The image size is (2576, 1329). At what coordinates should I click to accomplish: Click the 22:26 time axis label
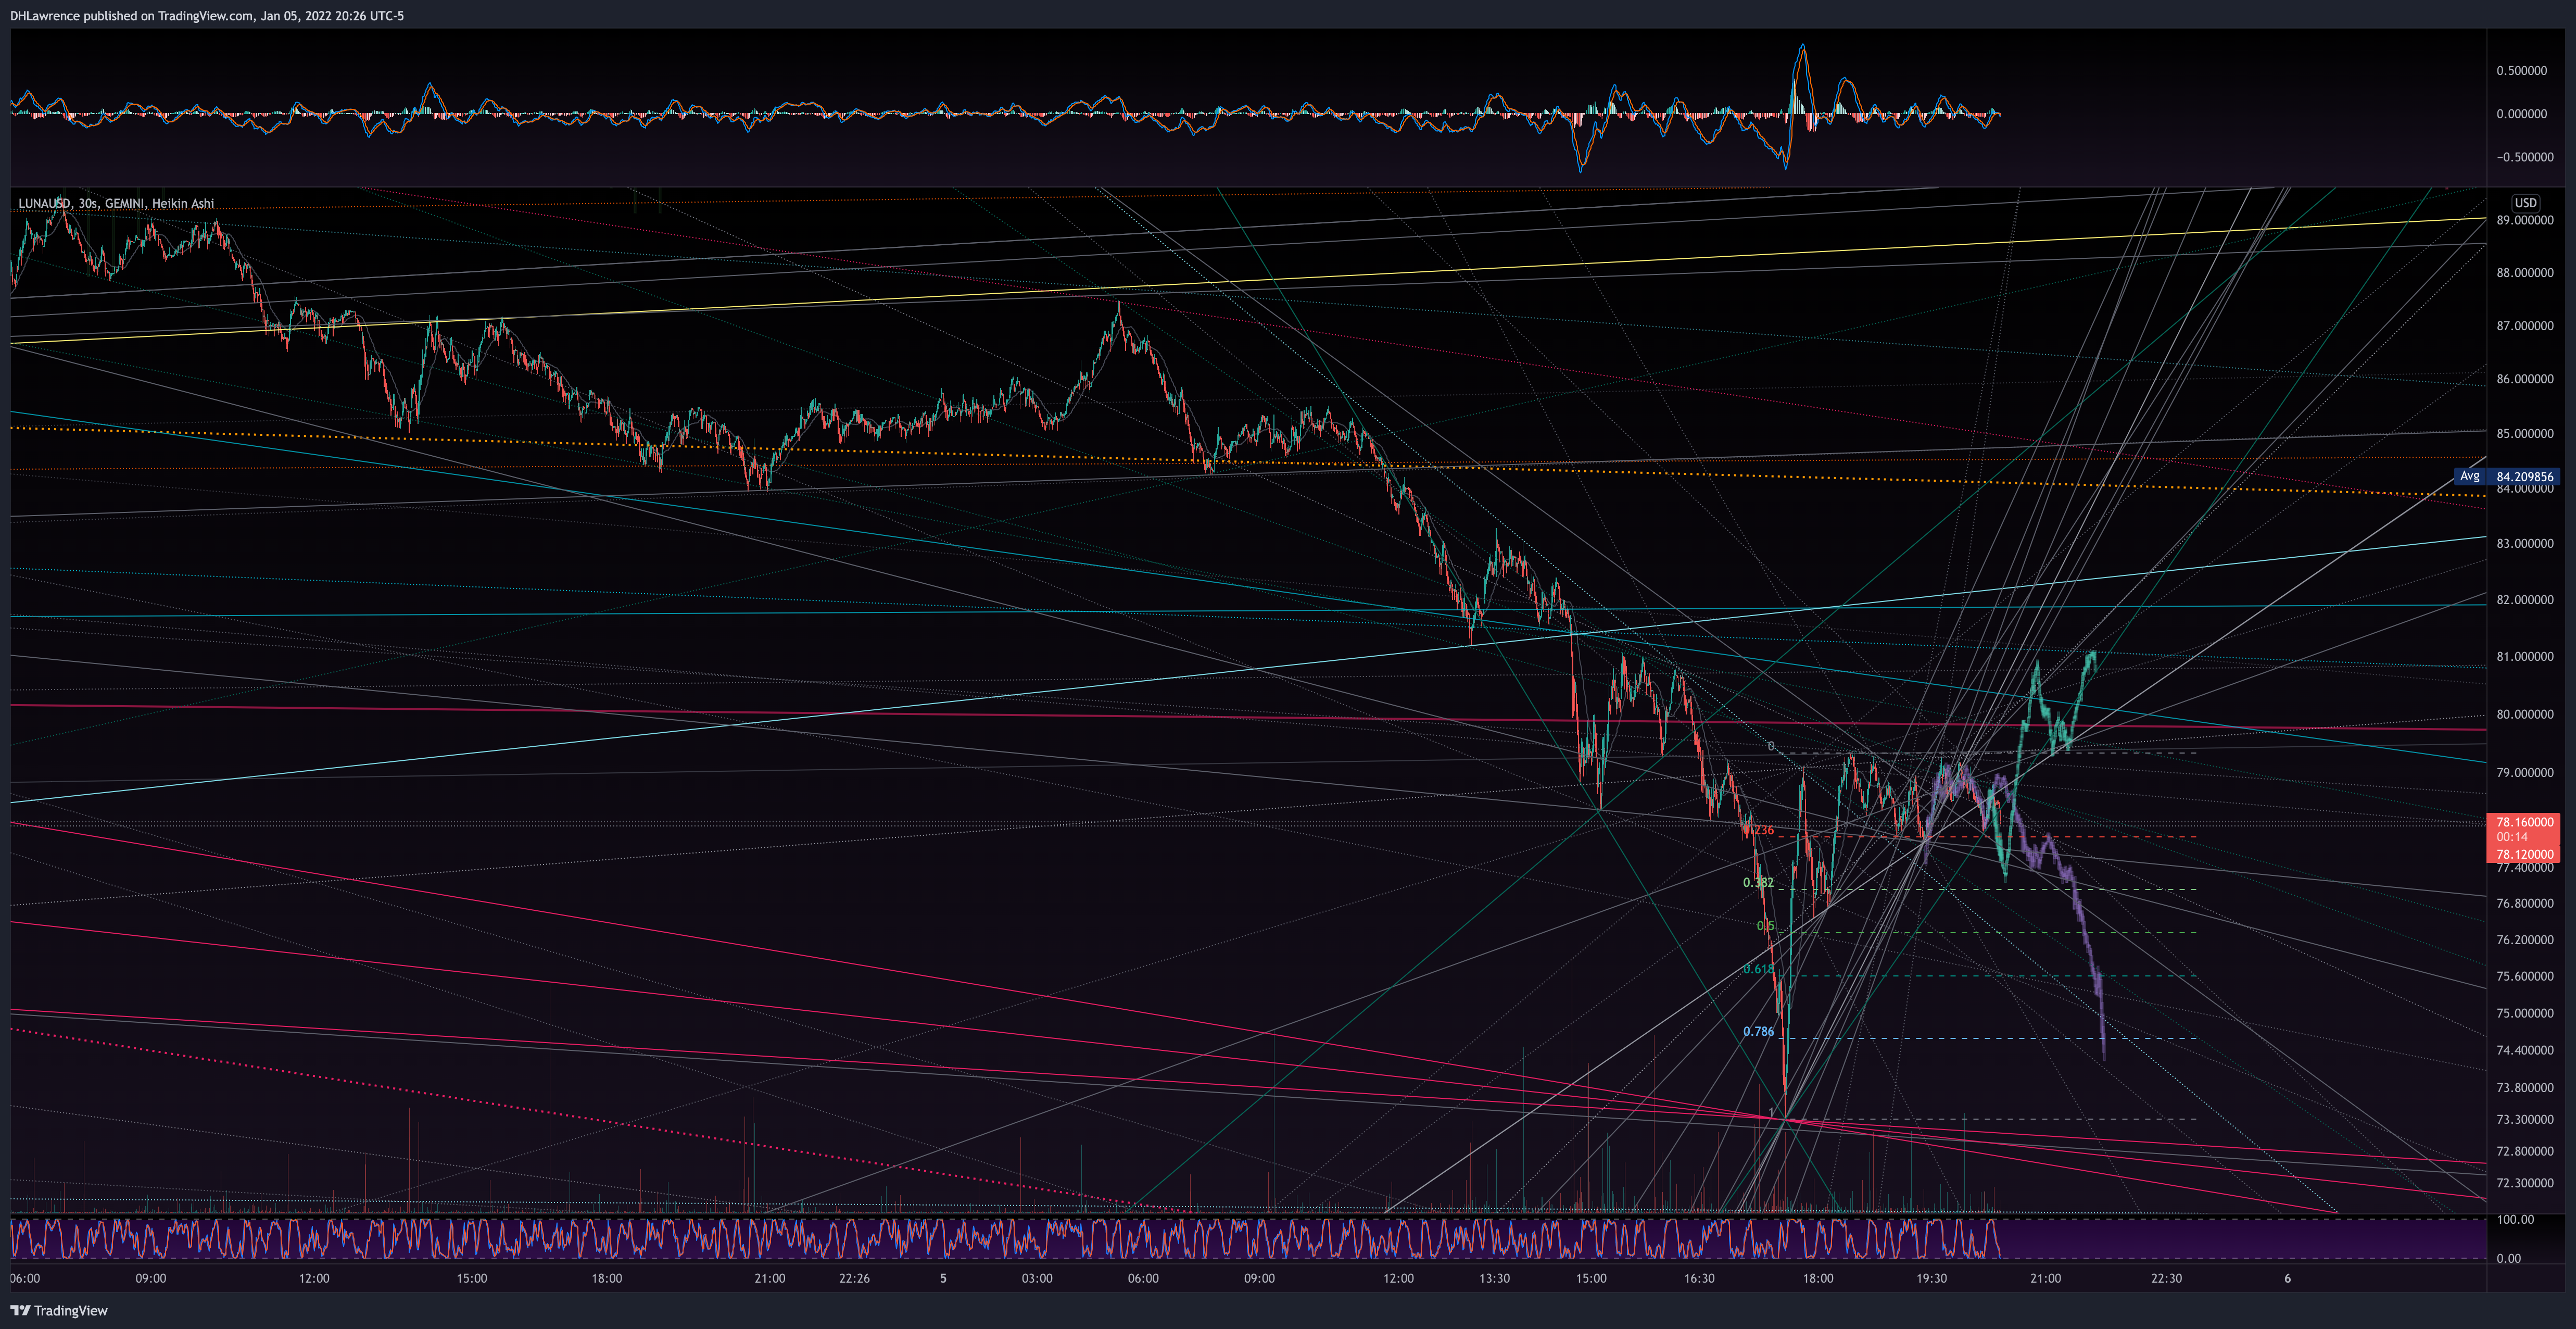[x=854, y=1278]
